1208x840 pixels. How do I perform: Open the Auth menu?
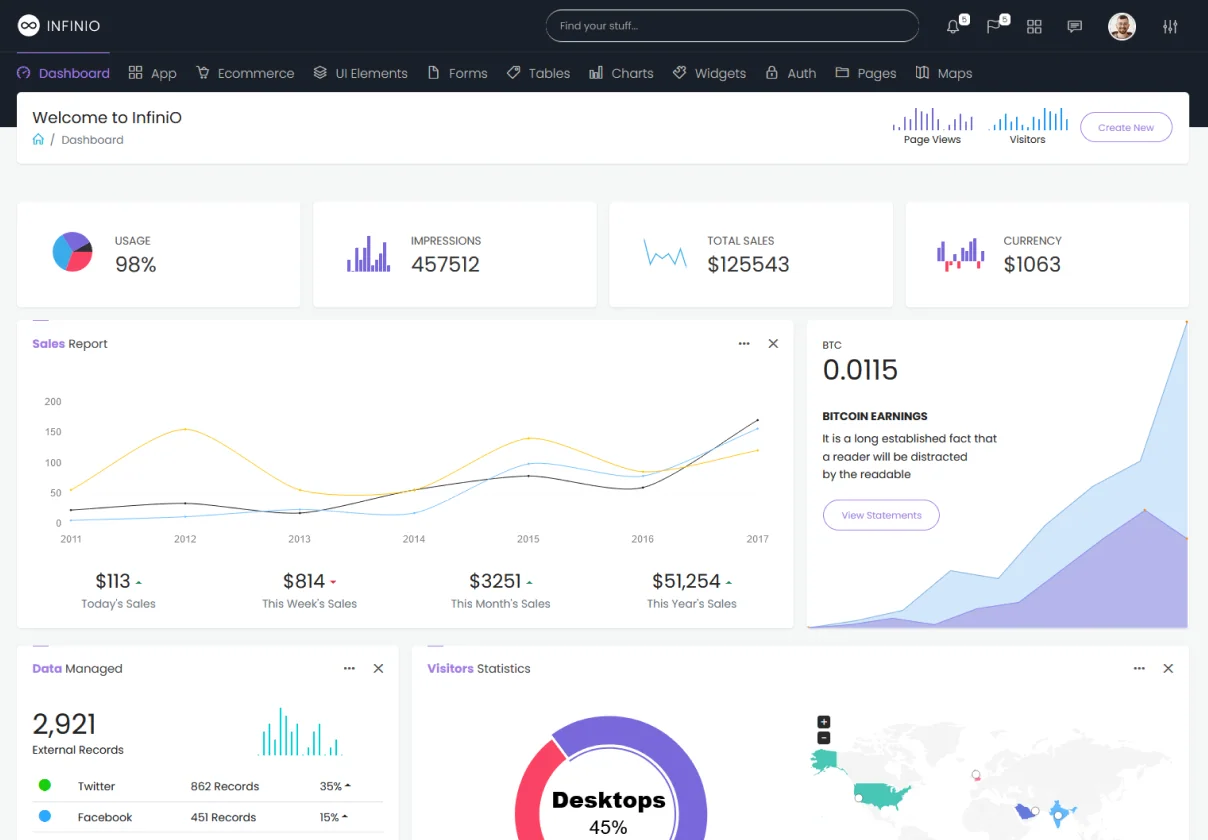click(x=791, y=73)
